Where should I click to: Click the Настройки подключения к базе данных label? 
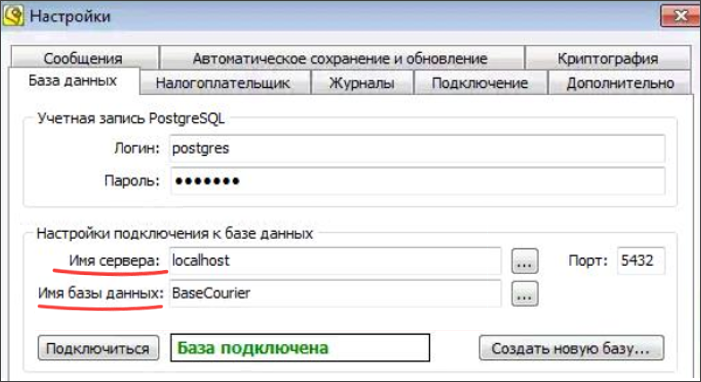pyautogui.click(x=175, y=233)
